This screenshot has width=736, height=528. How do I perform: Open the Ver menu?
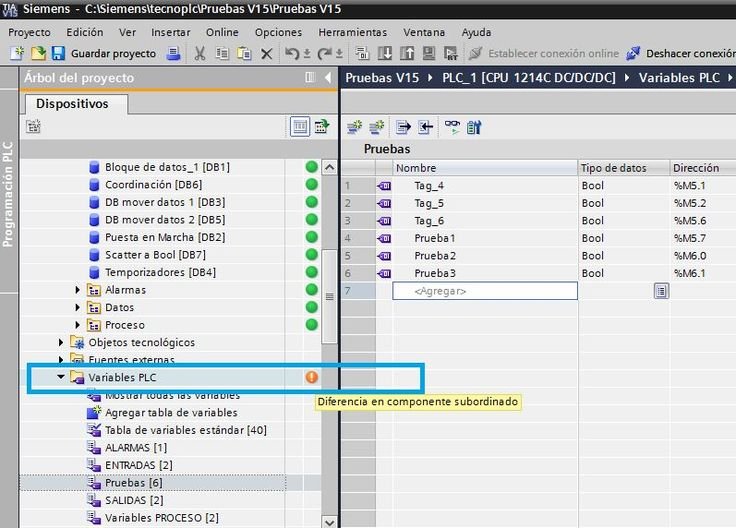127,32
